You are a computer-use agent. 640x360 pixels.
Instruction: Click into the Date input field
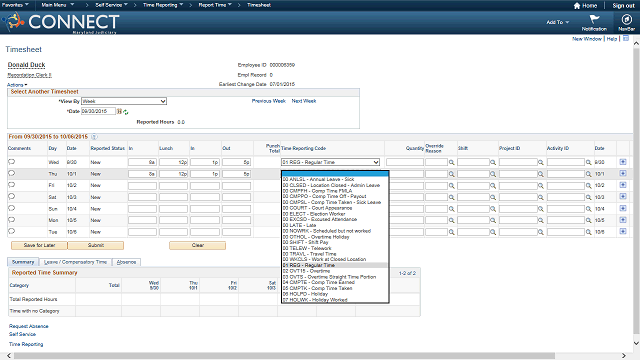[98, 111]
